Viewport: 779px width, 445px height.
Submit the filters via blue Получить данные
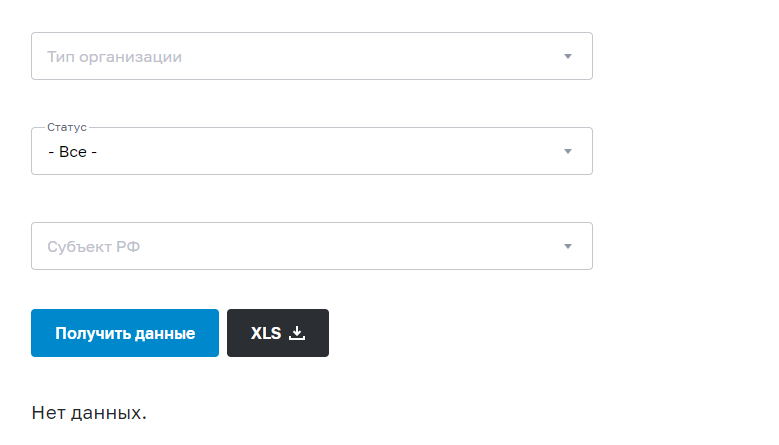click(125, 333)
